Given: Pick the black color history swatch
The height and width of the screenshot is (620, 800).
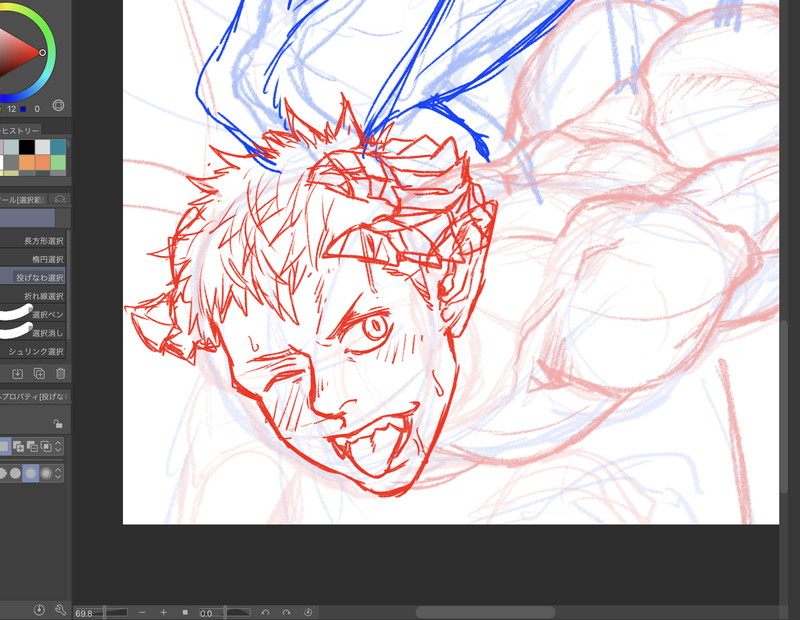Looking at the screenshot, I should (27, 147).
